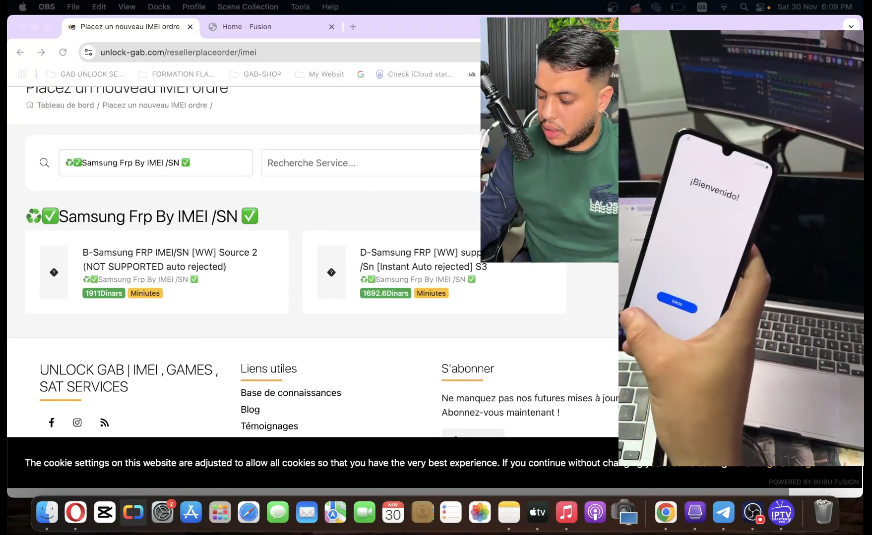Open the Tools menu
Image resolution: width=872 pixels, height=535 pixels.
click(x=300, y=7)
